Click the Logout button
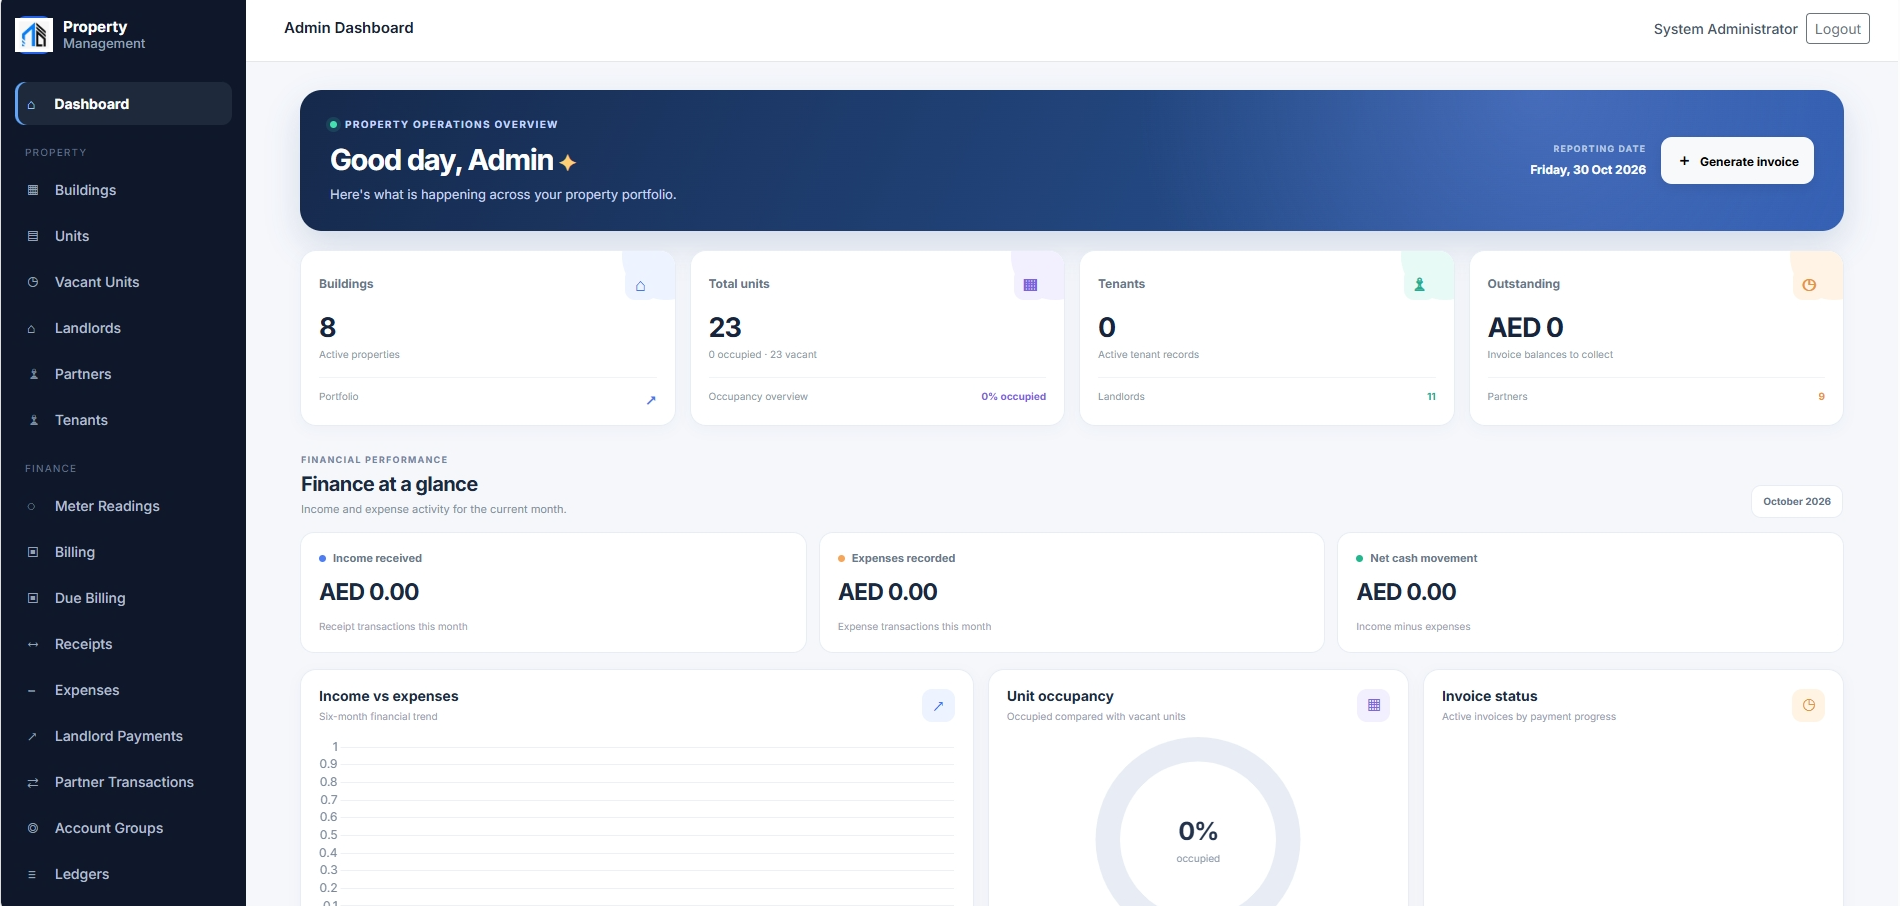Image resolution: width=1900 pixels, height=906 pixels. (1837, 29)
